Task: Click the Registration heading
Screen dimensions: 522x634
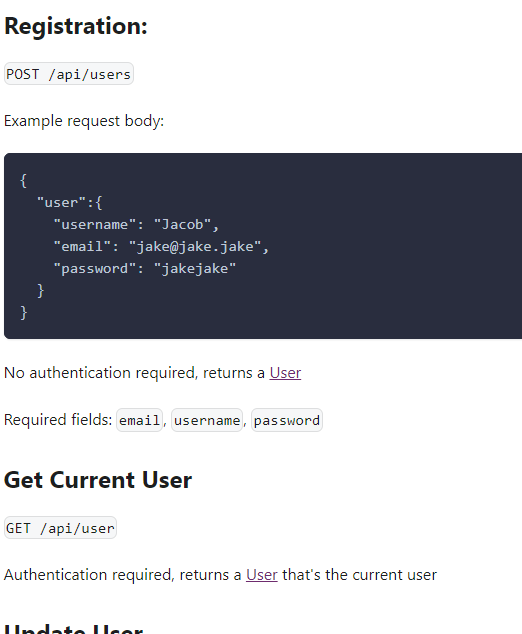Action: click(76, 27)
